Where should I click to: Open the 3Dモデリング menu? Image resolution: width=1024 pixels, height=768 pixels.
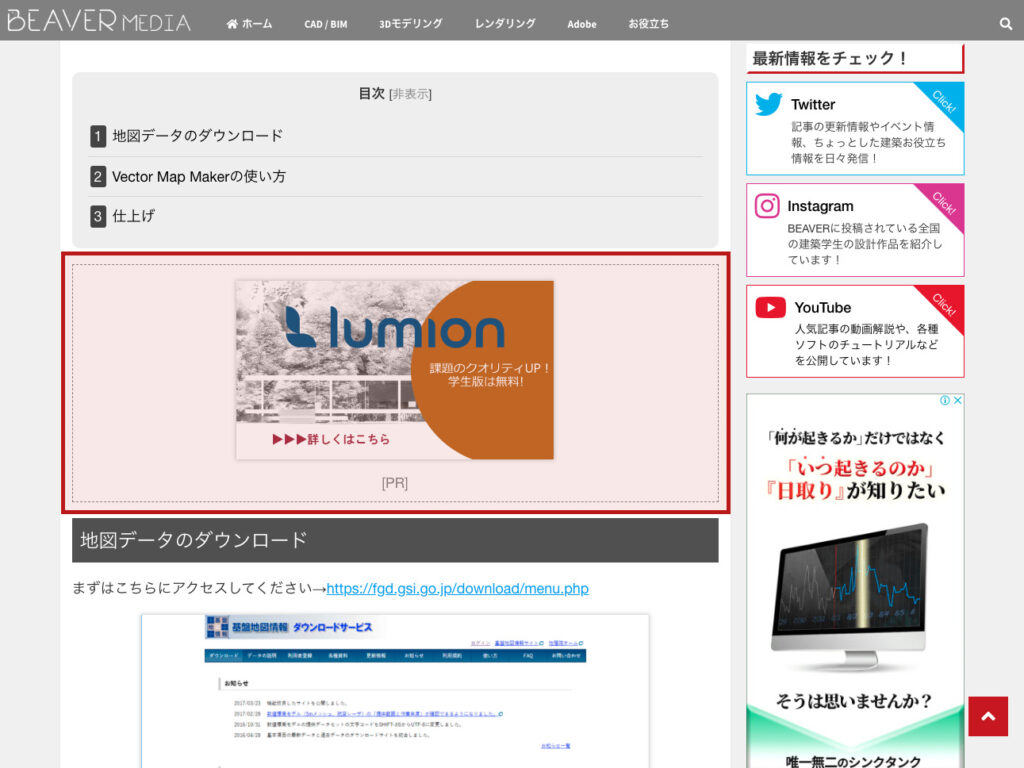pyautogui.click(x=409, y=24)
